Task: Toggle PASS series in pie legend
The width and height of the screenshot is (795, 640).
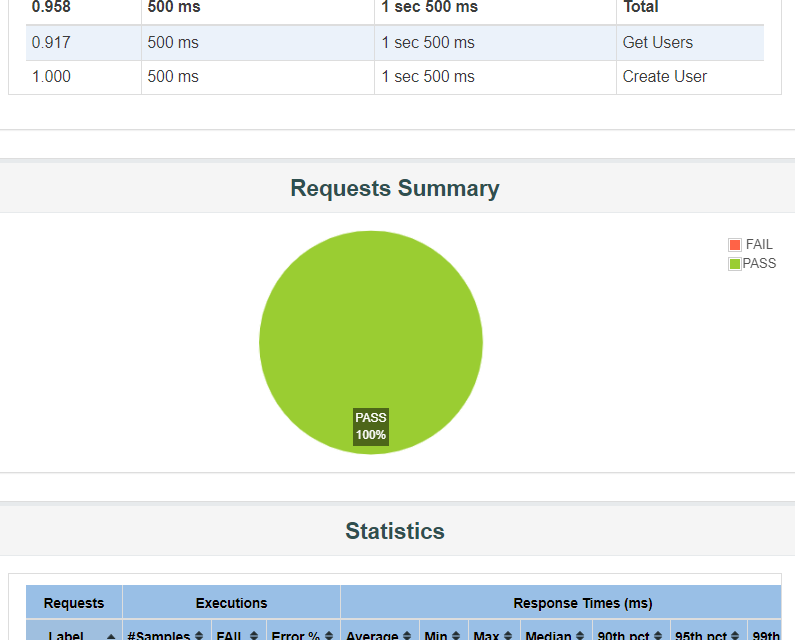Action: tap(759, 264)
